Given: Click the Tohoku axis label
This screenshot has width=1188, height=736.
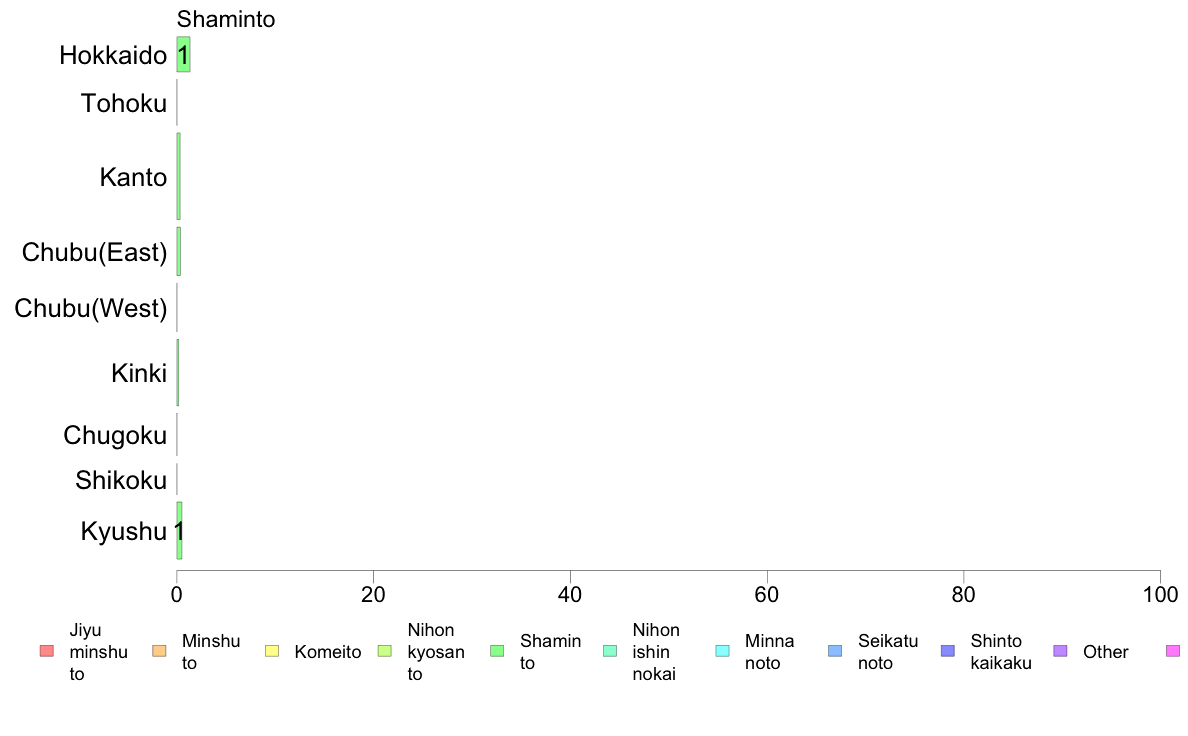Looking at the screenshot, I should coord(124,103).
